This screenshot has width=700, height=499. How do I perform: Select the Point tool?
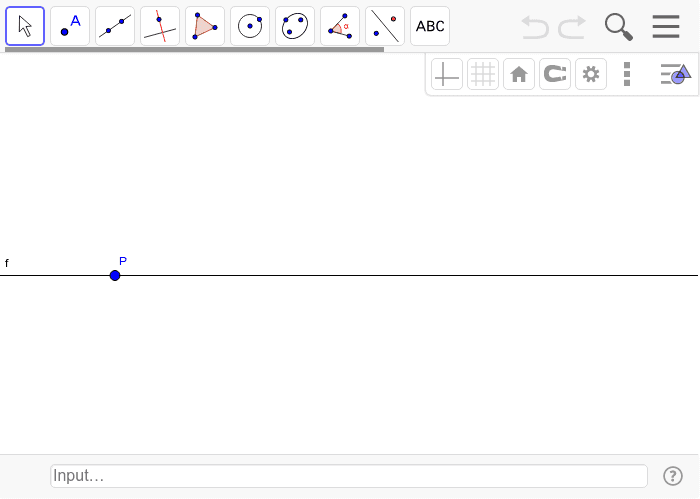pos(70,26)
